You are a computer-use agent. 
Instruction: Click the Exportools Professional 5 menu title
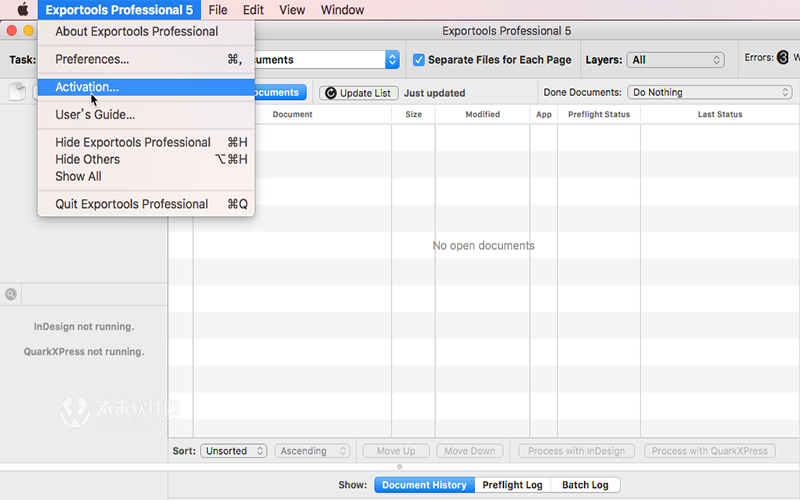click(119, 10)
